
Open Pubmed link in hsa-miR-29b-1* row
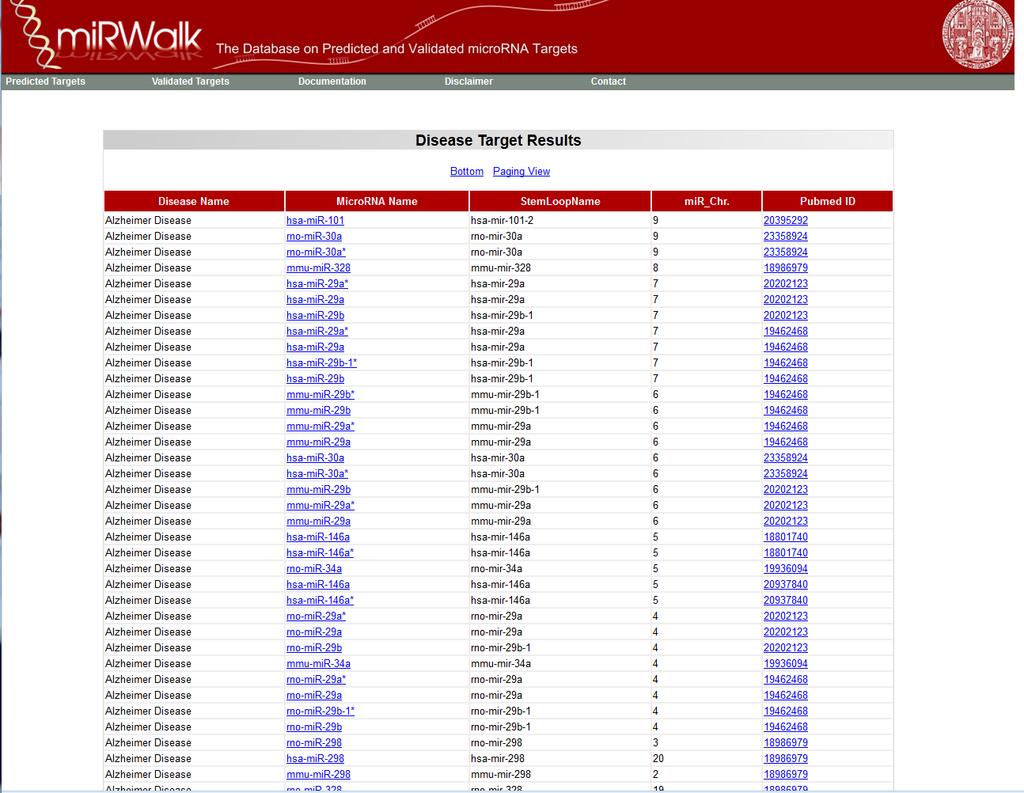pos(786,363)
